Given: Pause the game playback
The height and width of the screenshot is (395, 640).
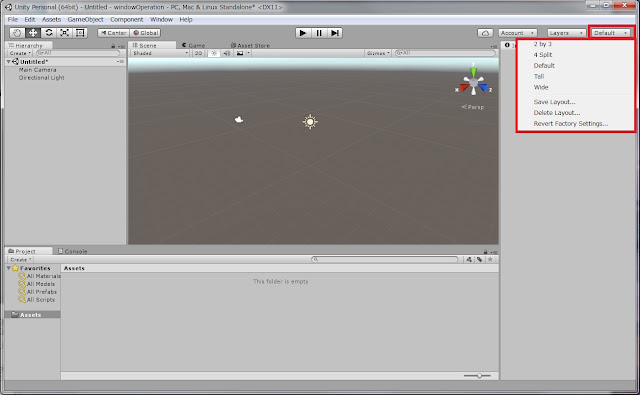Looking at the screenshot, I should (x=319, y=33).
